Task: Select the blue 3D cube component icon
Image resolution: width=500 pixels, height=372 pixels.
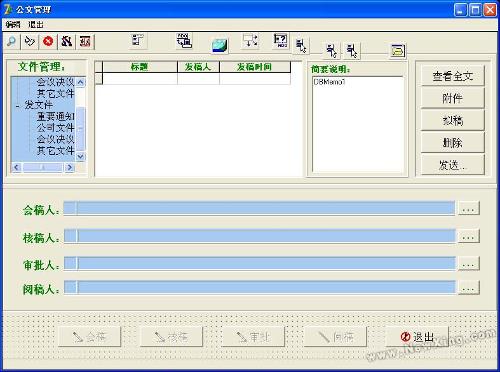Action: point(220,46)
